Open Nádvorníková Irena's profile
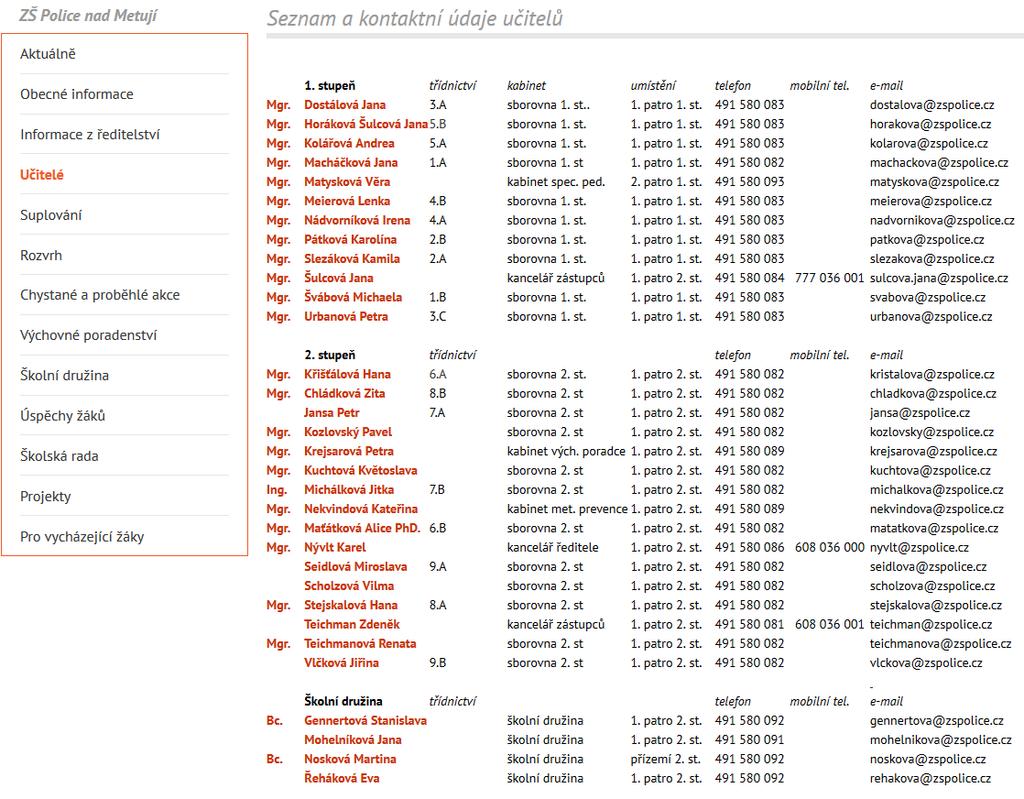The image size is (1024, 799). click(357, 221)
